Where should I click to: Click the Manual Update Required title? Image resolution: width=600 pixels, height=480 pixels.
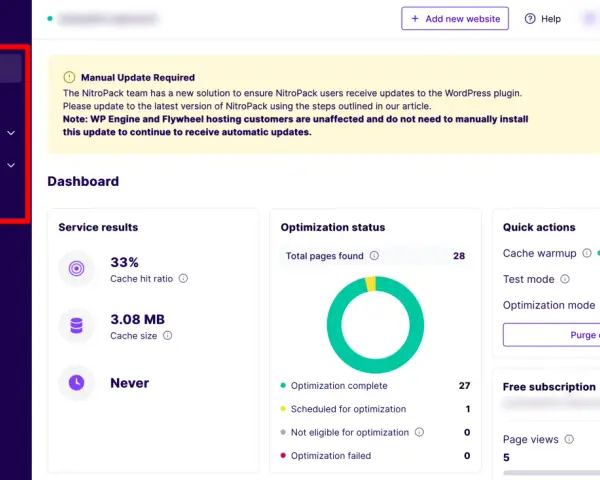point(138,77)
